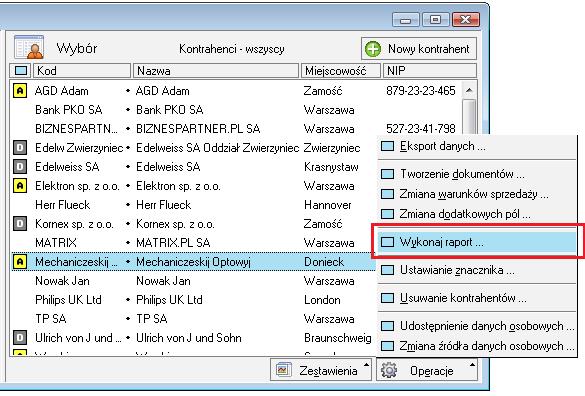Image resolution: width=585 pixels, height=396 pixels.
Task: Click the blue icon next to Udostępnienie danych osobowych
Action: pos(387,326)
